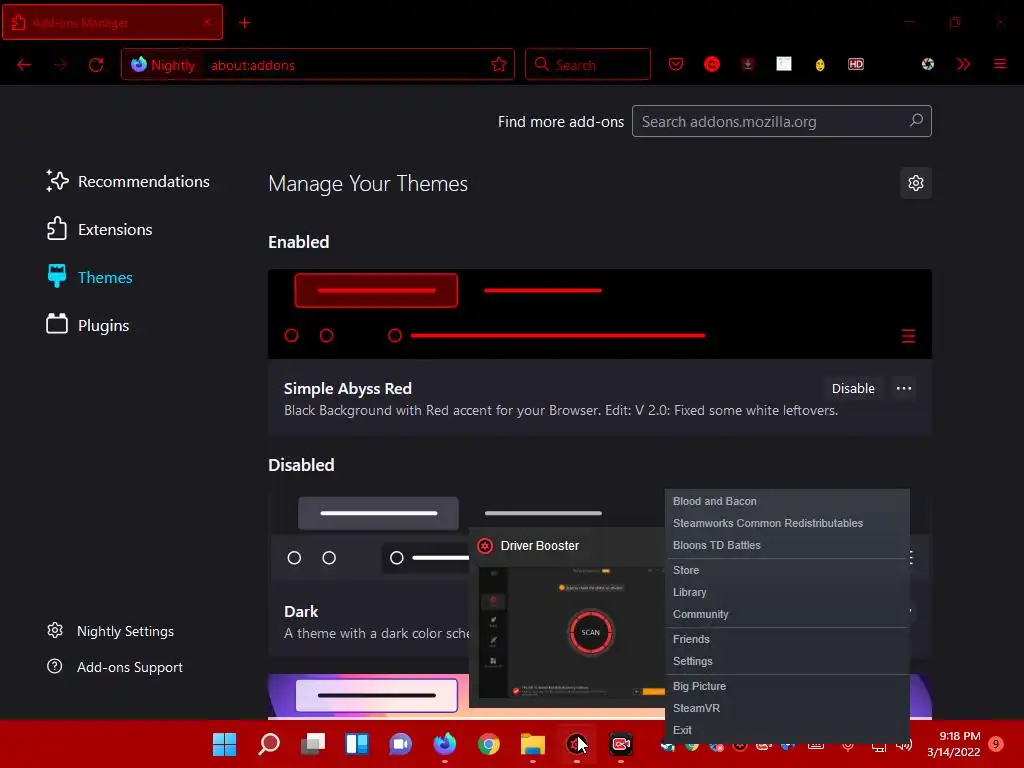Open the Widgets taskbar icon
Viewport: 1024px width, 768px height.
[357, 744]
